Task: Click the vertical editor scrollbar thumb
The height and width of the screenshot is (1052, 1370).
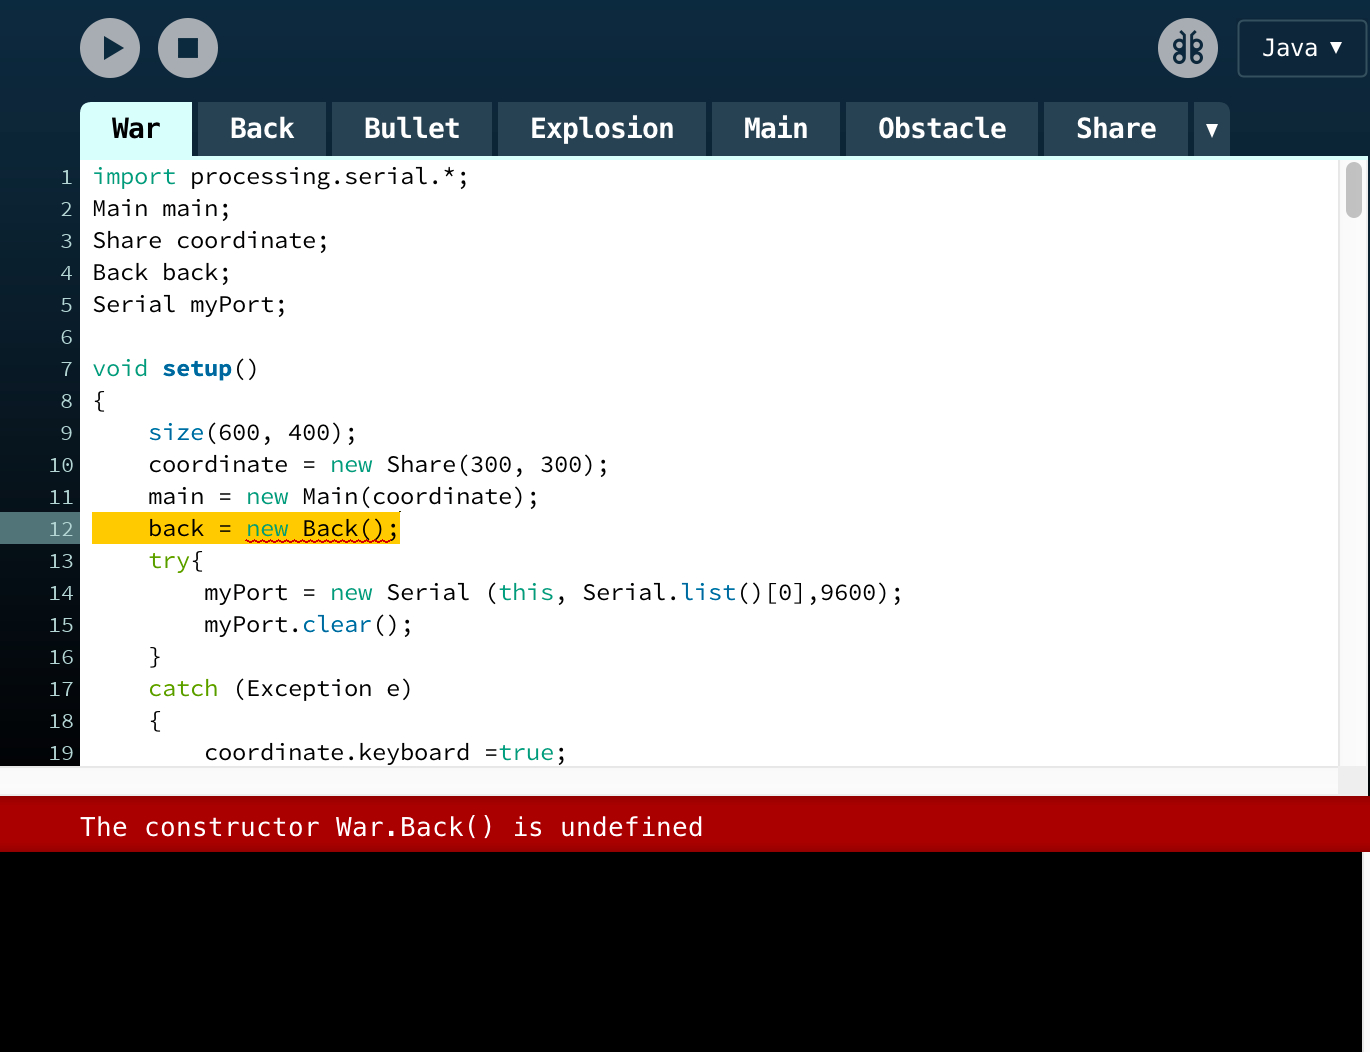Action: [1354, 190]
